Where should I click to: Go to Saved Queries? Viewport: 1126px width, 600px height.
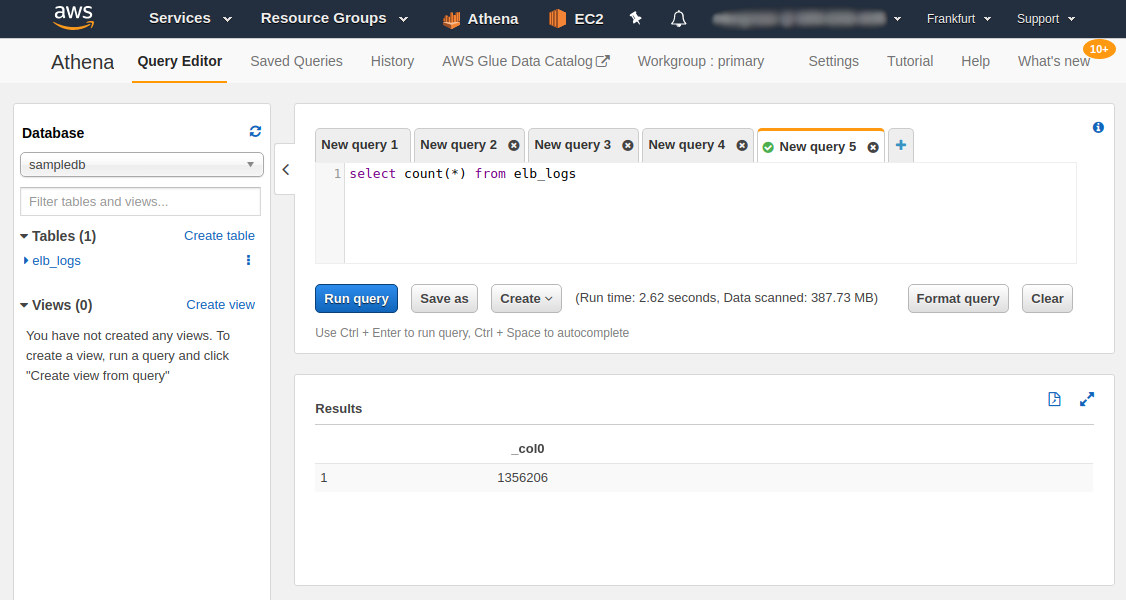tap(296, 61)
